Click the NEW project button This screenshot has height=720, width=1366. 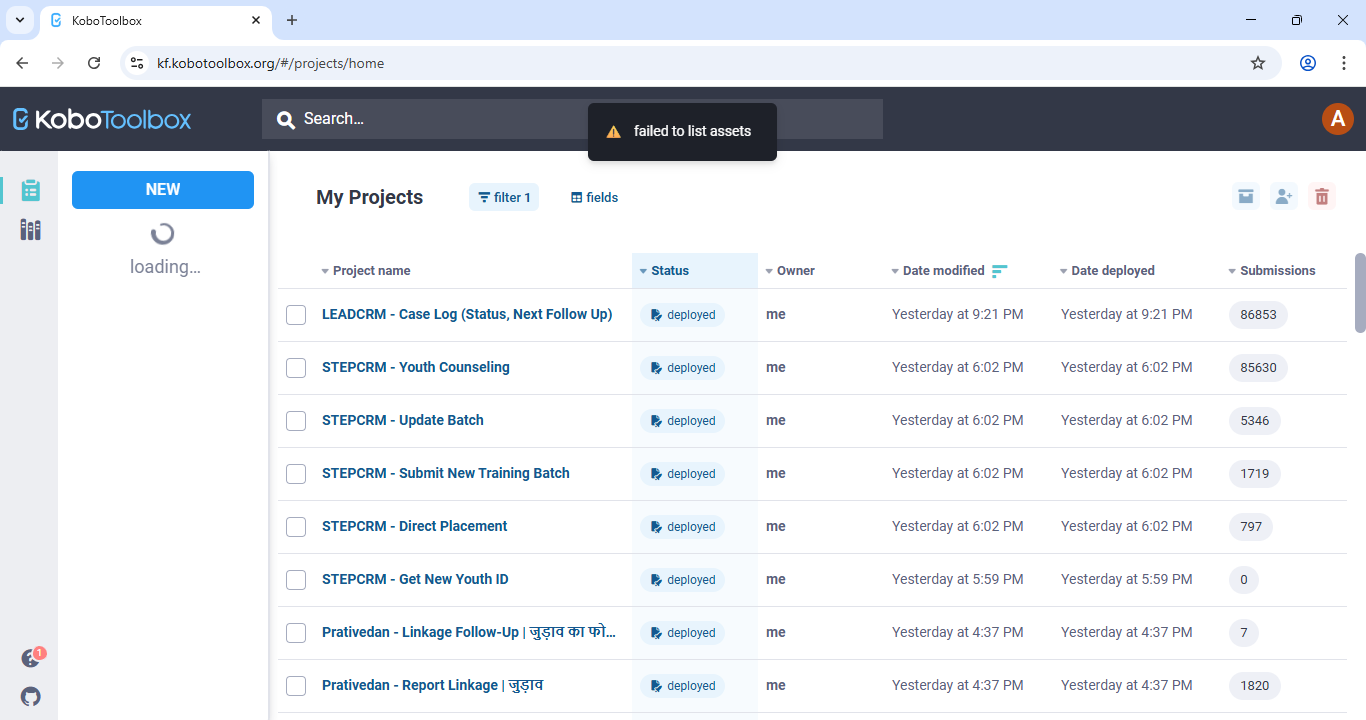[x=163, y=190]
